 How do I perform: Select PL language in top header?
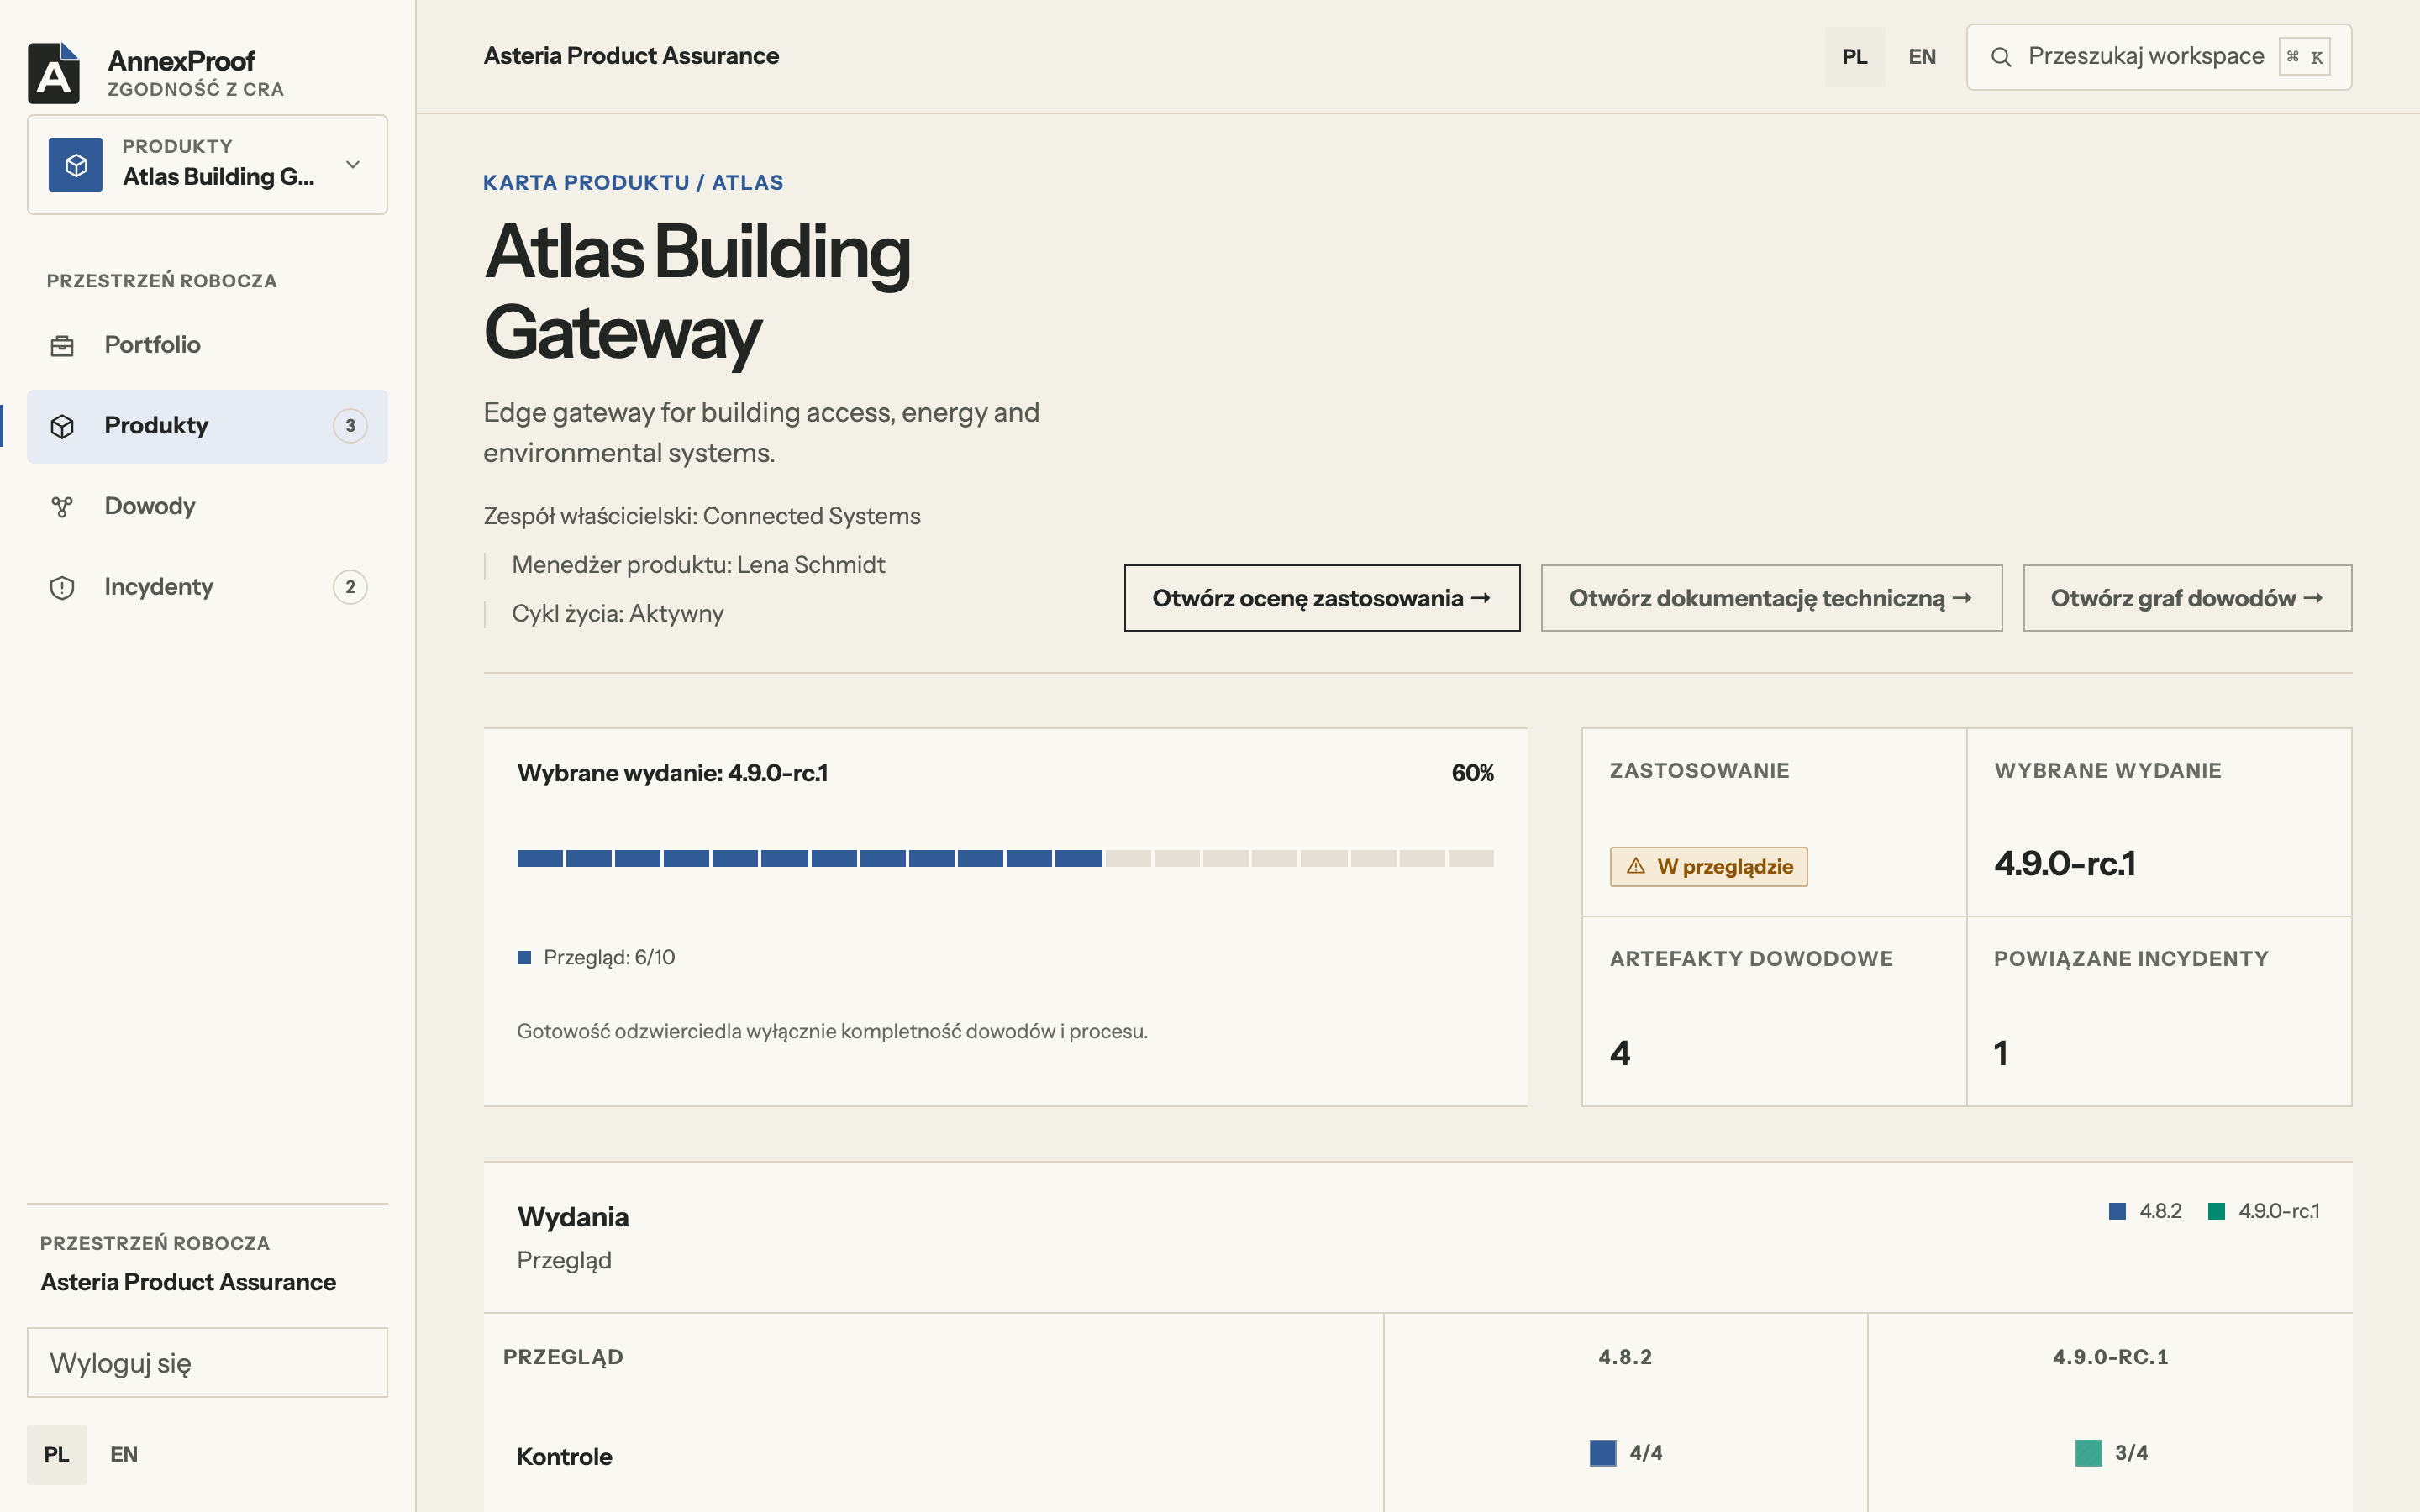(x=1854, y=57)
